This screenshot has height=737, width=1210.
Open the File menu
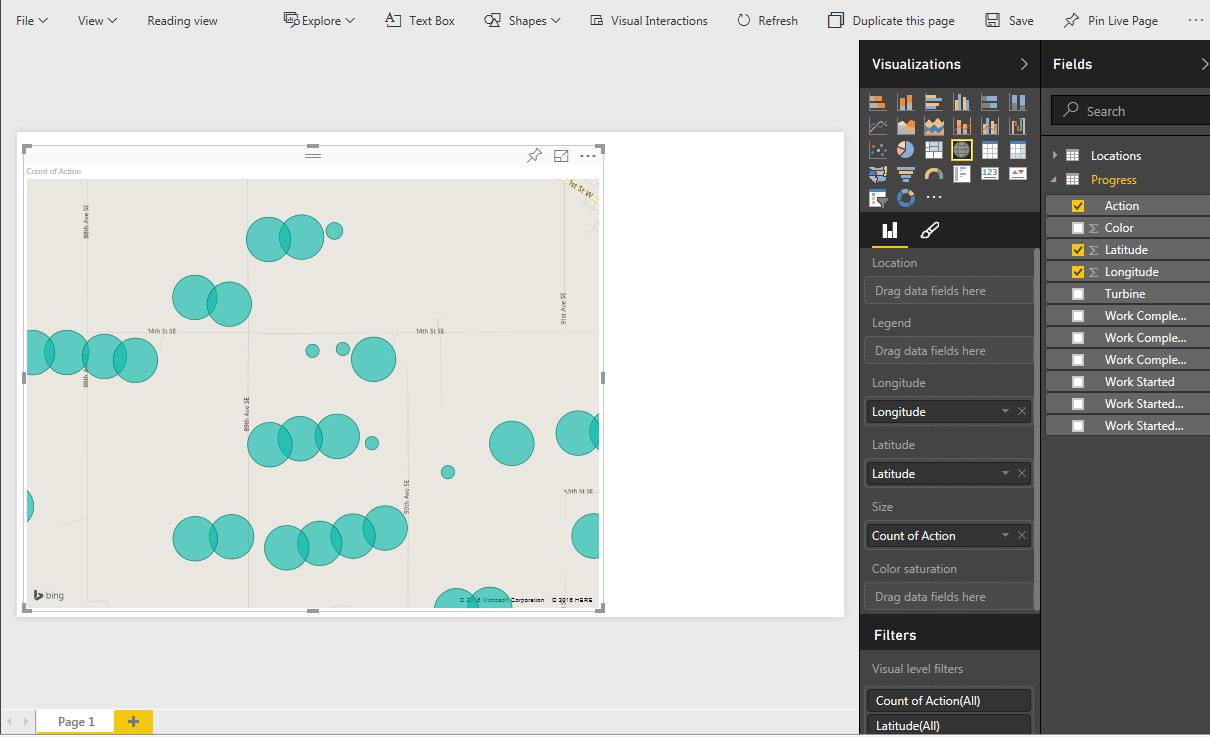[x=32, y=20]
